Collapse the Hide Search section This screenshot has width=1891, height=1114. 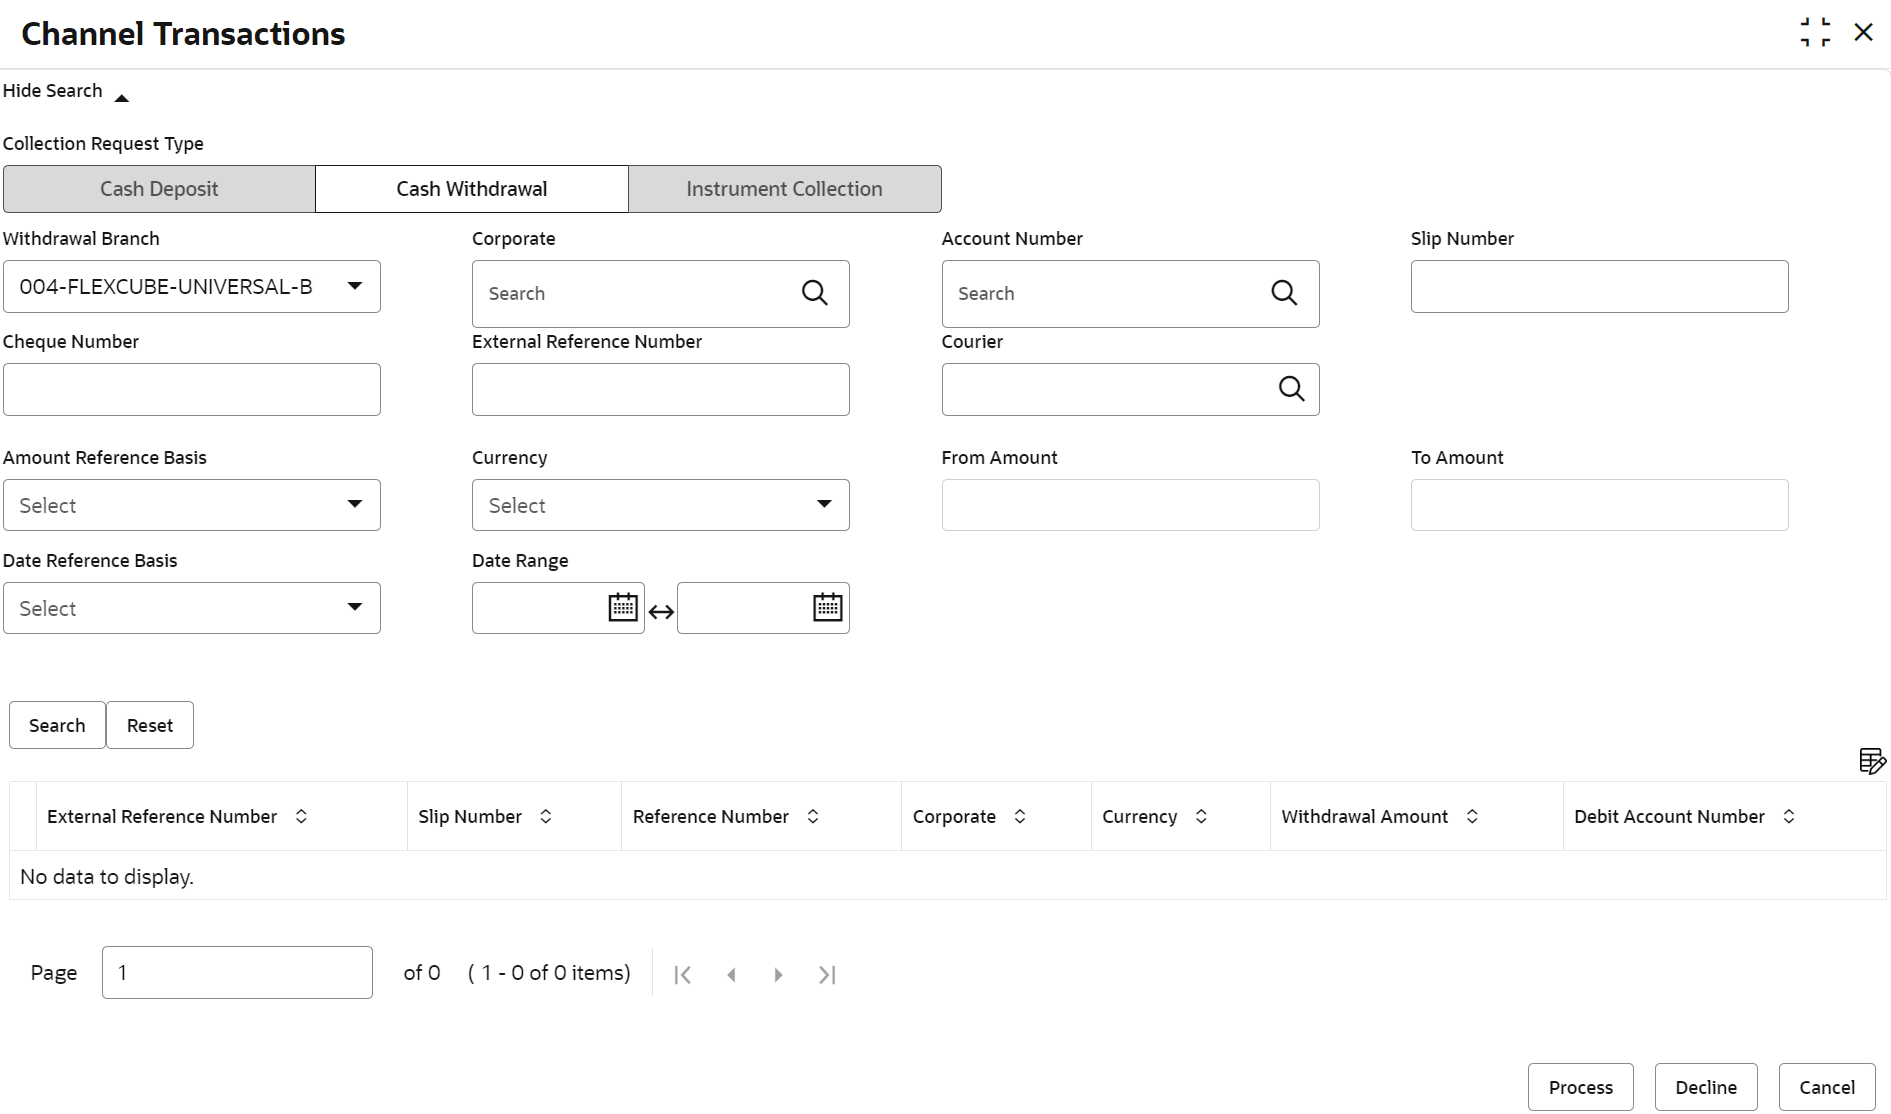[x=66, y=92]
